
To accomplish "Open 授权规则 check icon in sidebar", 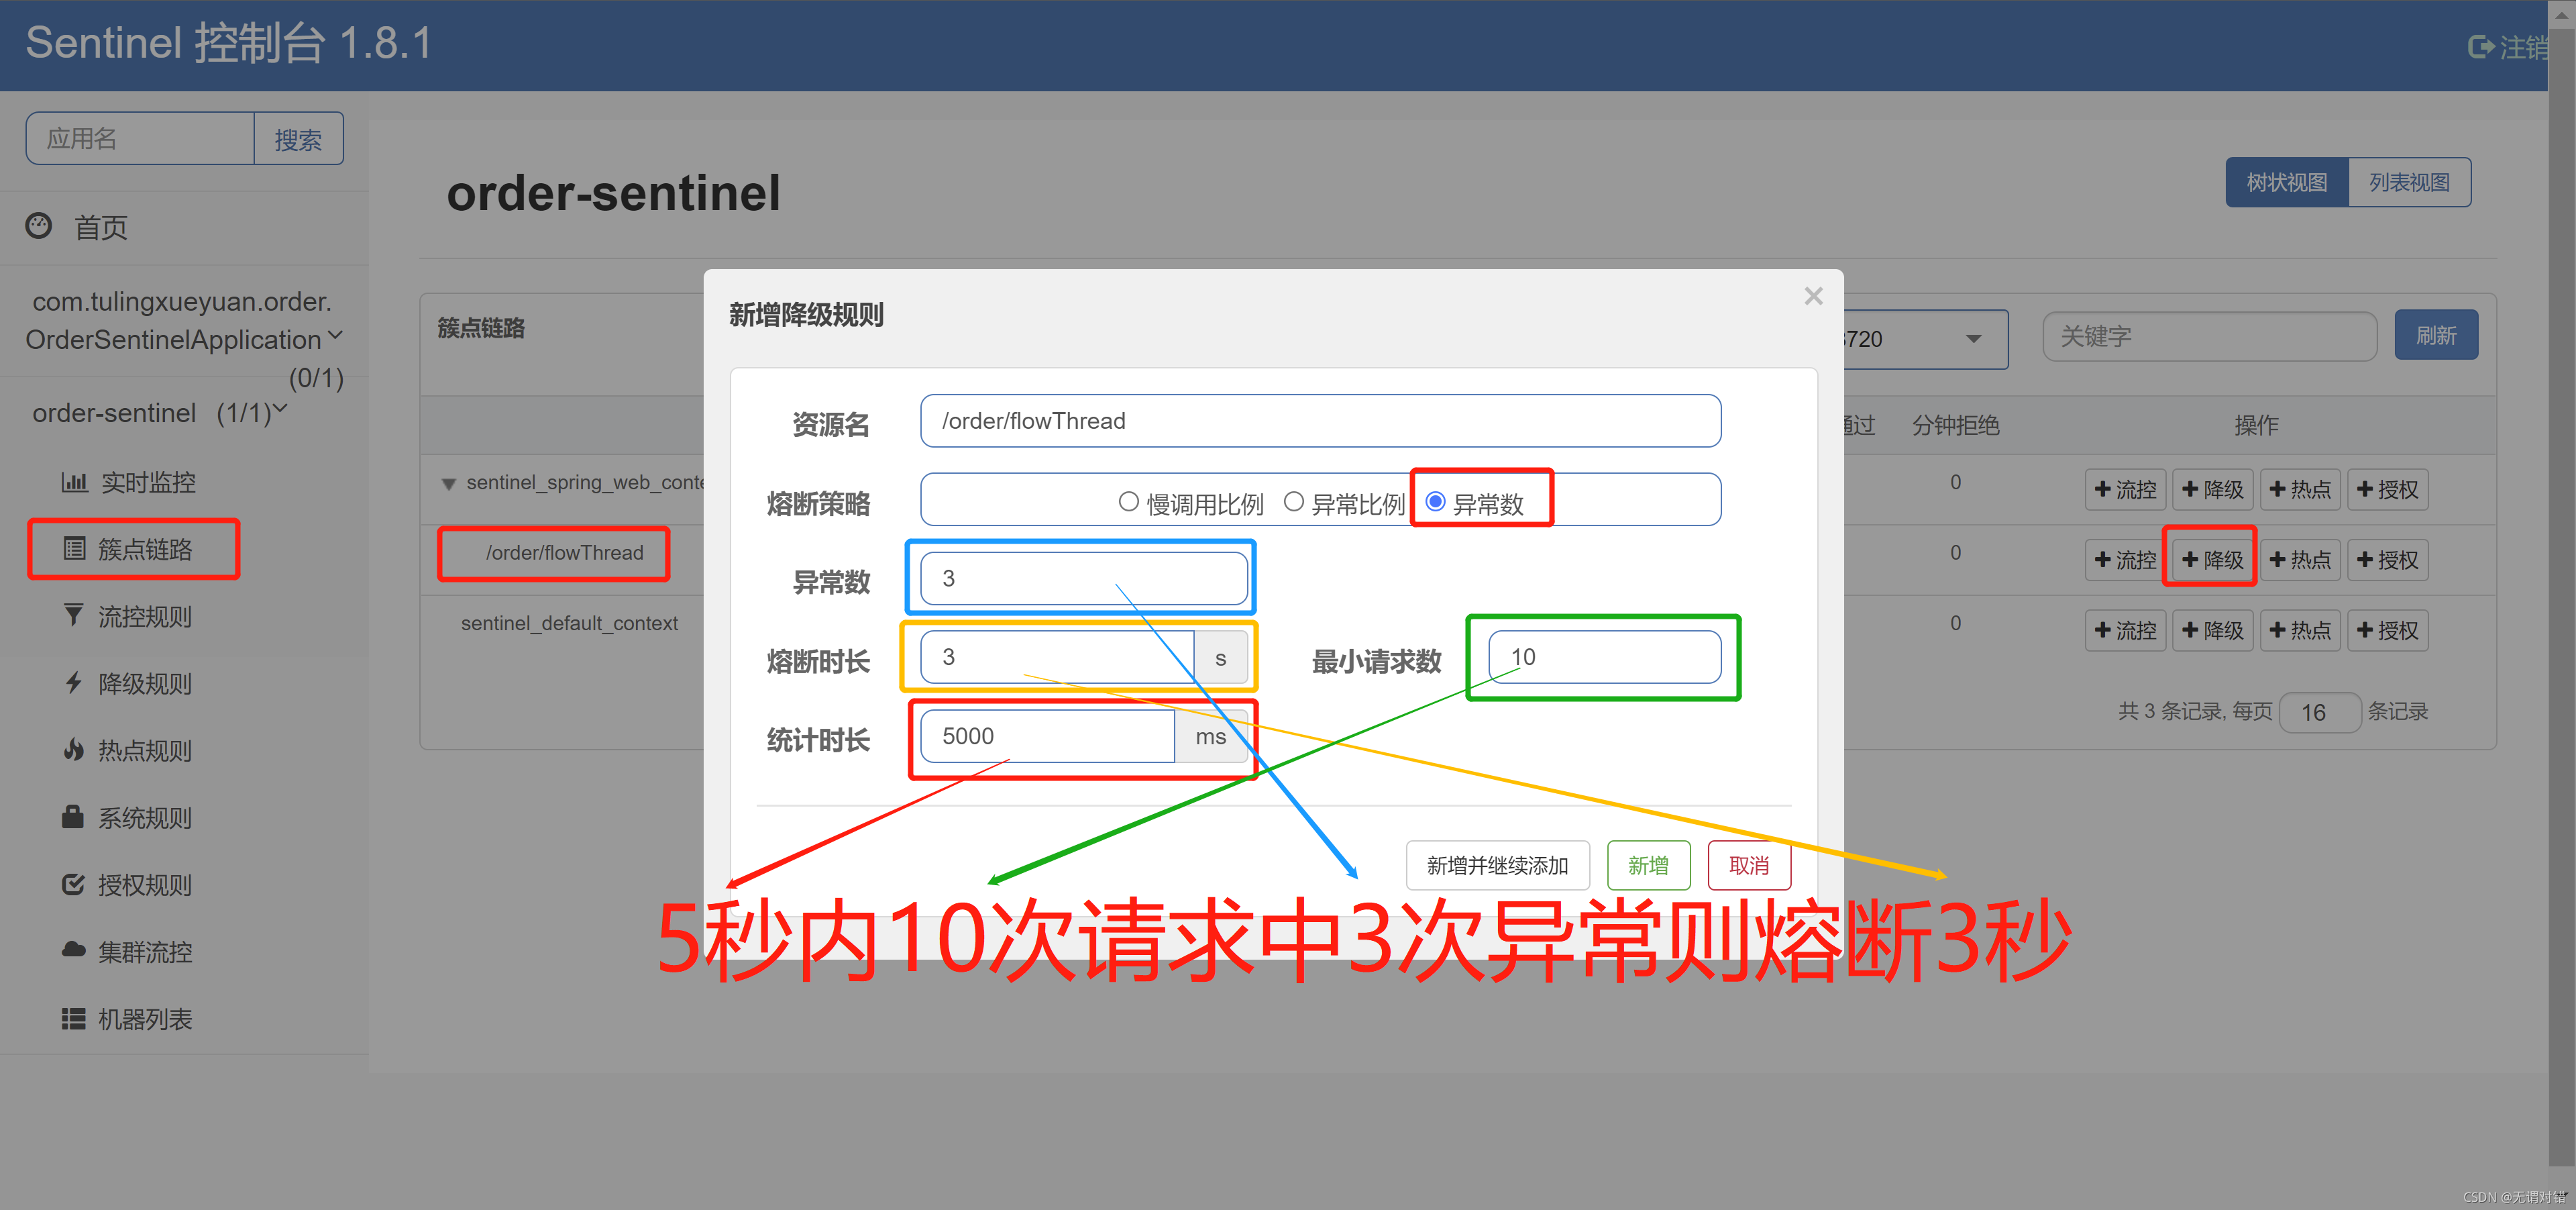I will click(x=73, y=884).
